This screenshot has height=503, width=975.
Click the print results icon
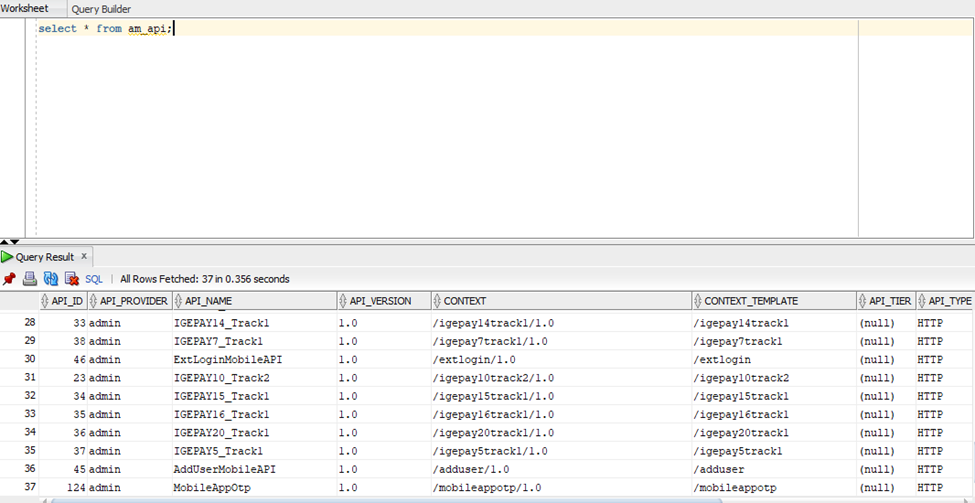tap(30, 279)
